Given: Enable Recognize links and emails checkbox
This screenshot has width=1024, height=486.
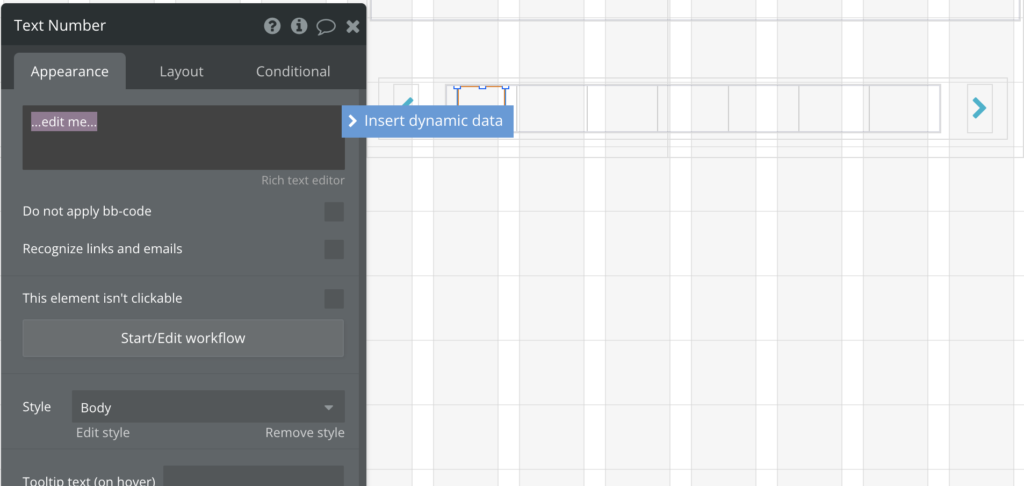Looking at the screenshot, I should click(334, 249).
